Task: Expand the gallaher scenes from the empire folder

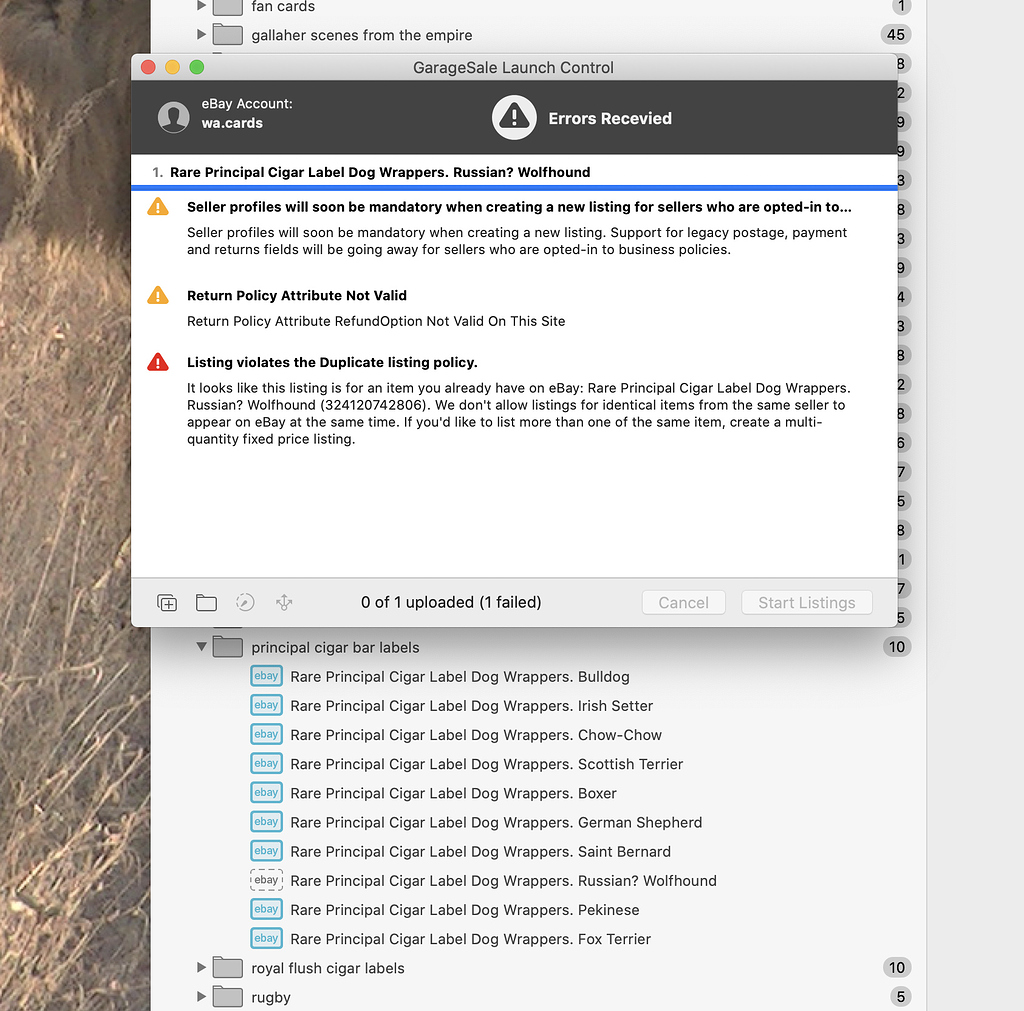Action: [201, 34]
